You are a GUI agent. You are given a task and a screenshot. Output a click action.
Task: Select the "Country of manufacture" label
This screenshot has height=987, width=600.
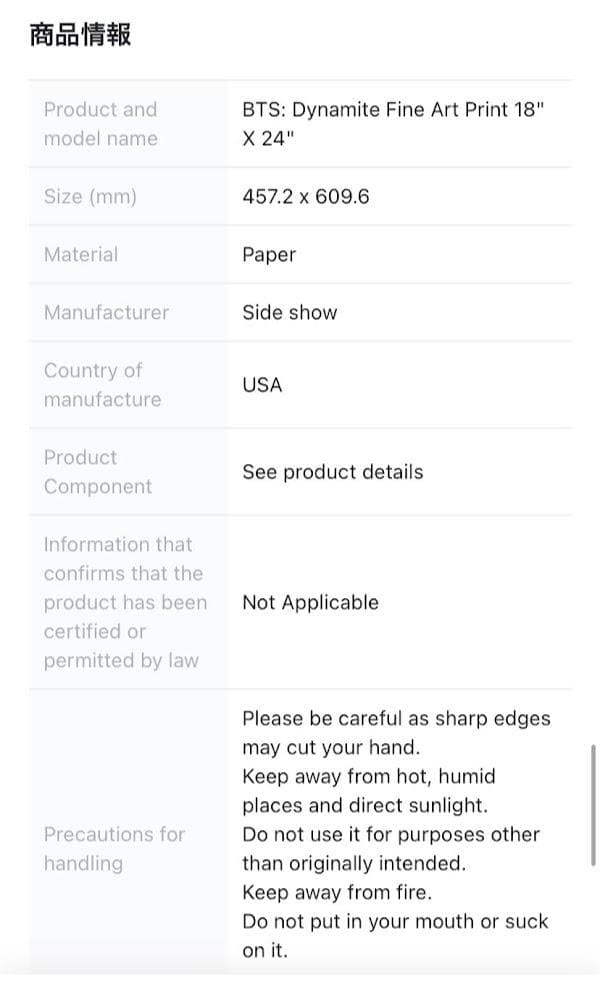click(x=100, y=385)
